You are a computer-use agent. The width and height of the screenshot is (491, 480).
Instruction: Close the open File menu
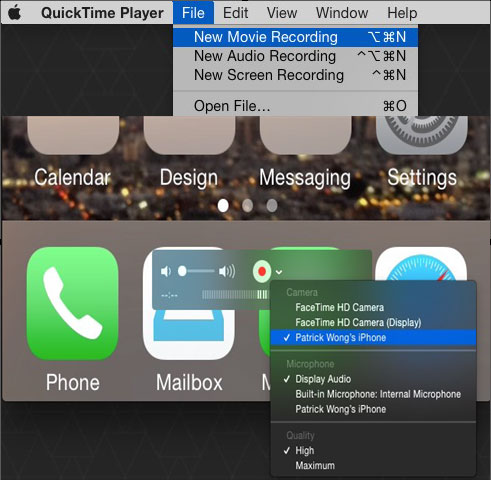click(x=193, y=13)
